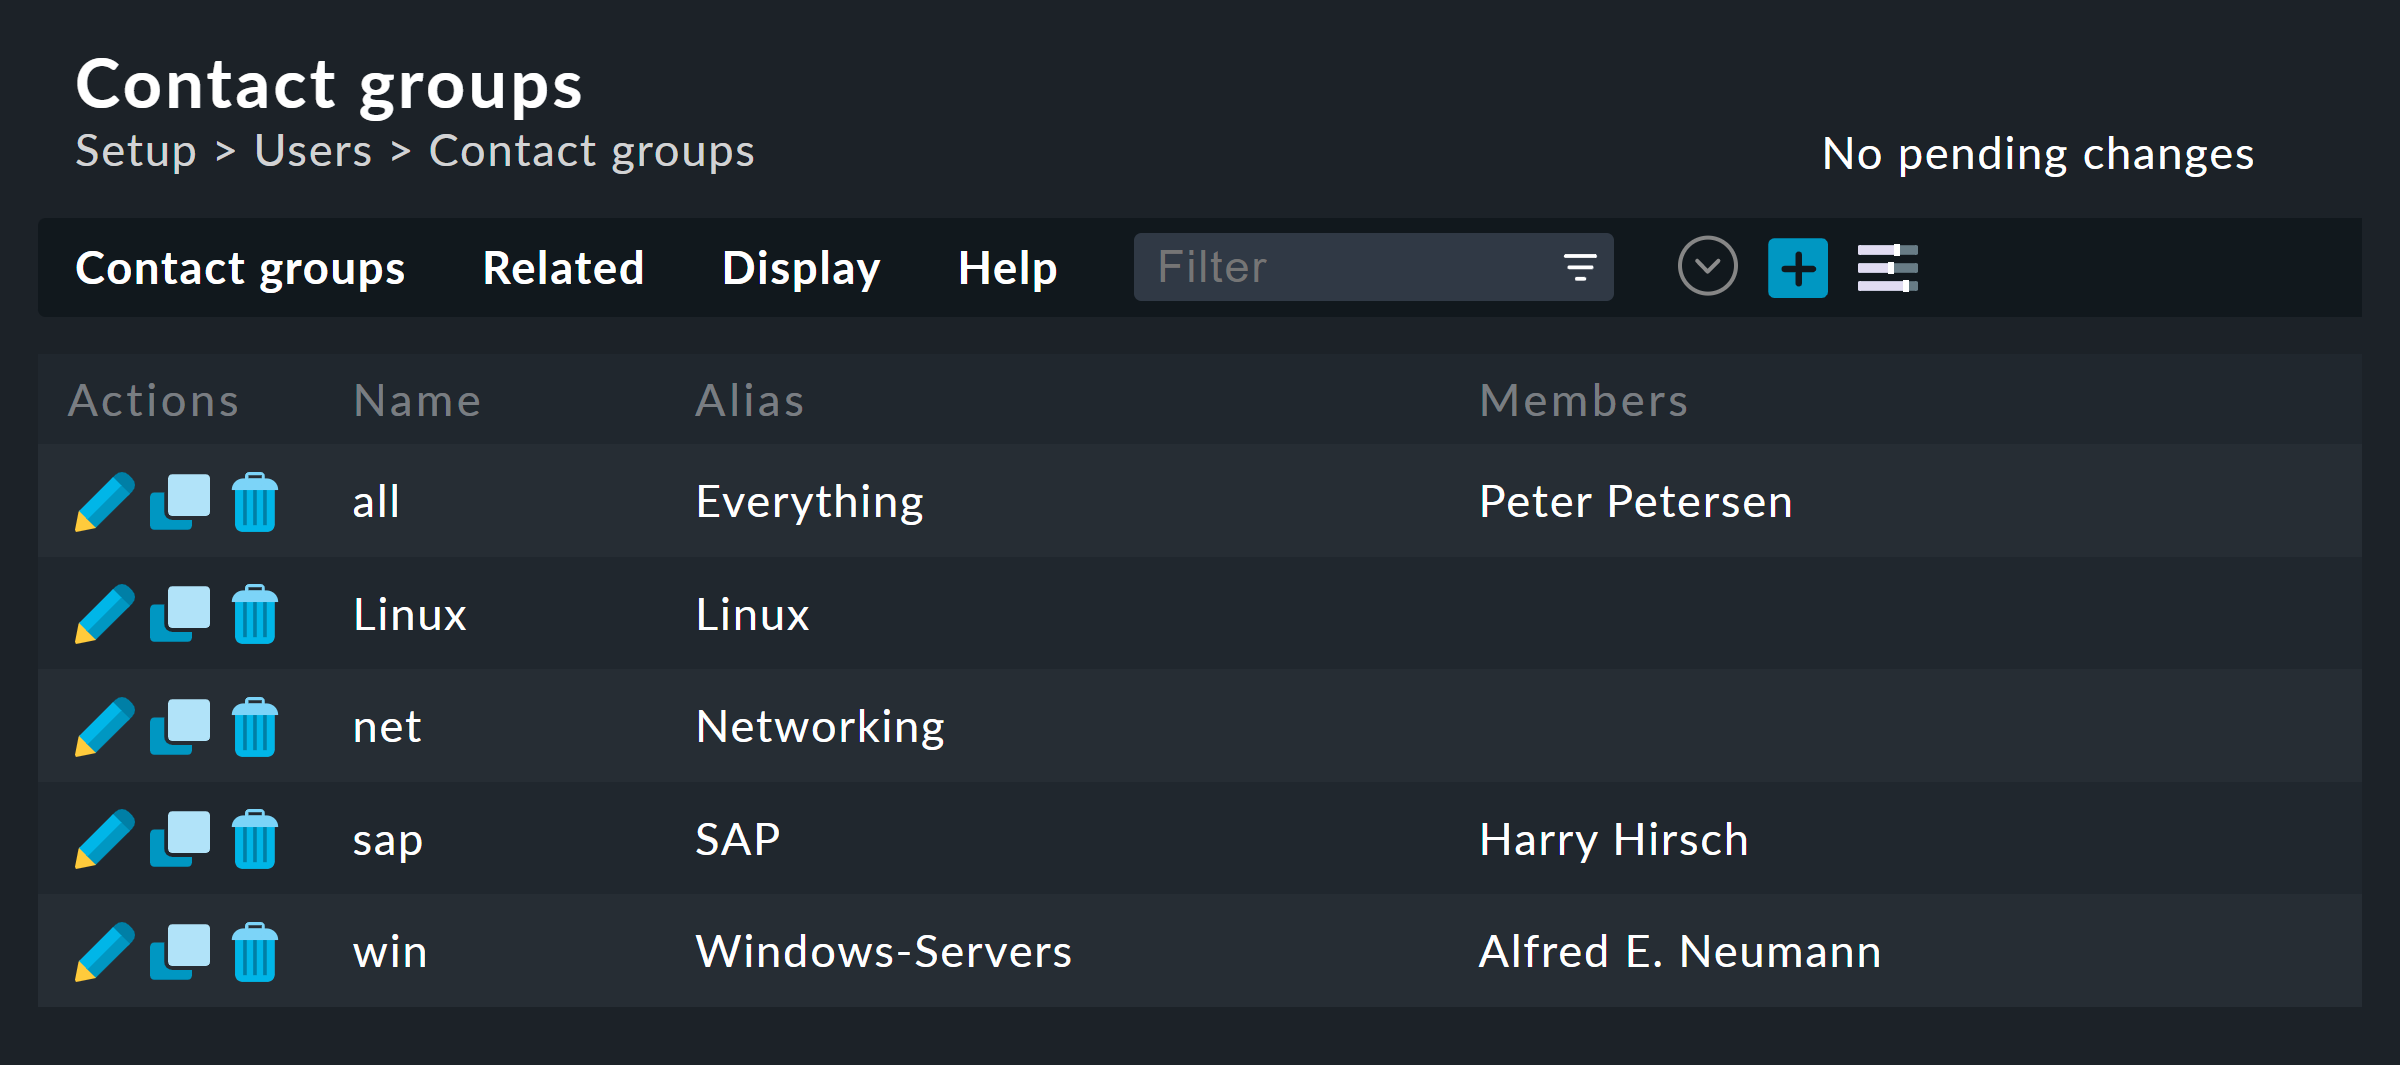Delete the Linux contact group
This screenshot has width=2400, height=1065.
[255, 614]
